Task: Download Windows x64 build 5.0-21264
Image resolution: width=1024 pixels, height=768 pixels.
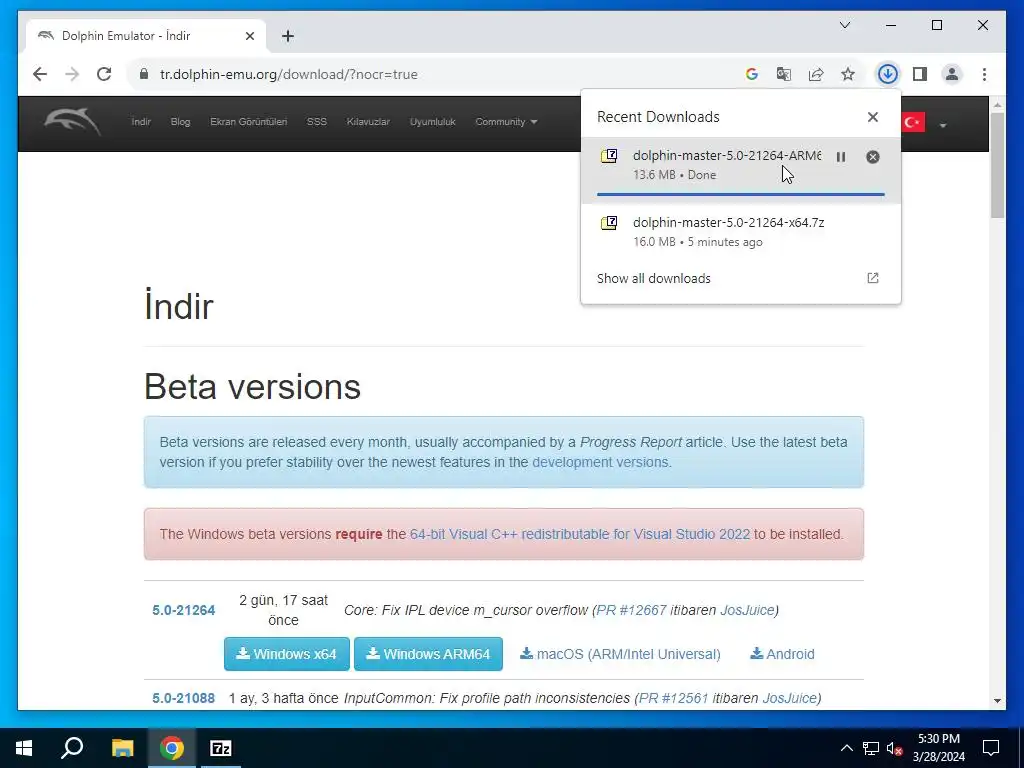Action: pyautogui.click(x=287, y=654)
